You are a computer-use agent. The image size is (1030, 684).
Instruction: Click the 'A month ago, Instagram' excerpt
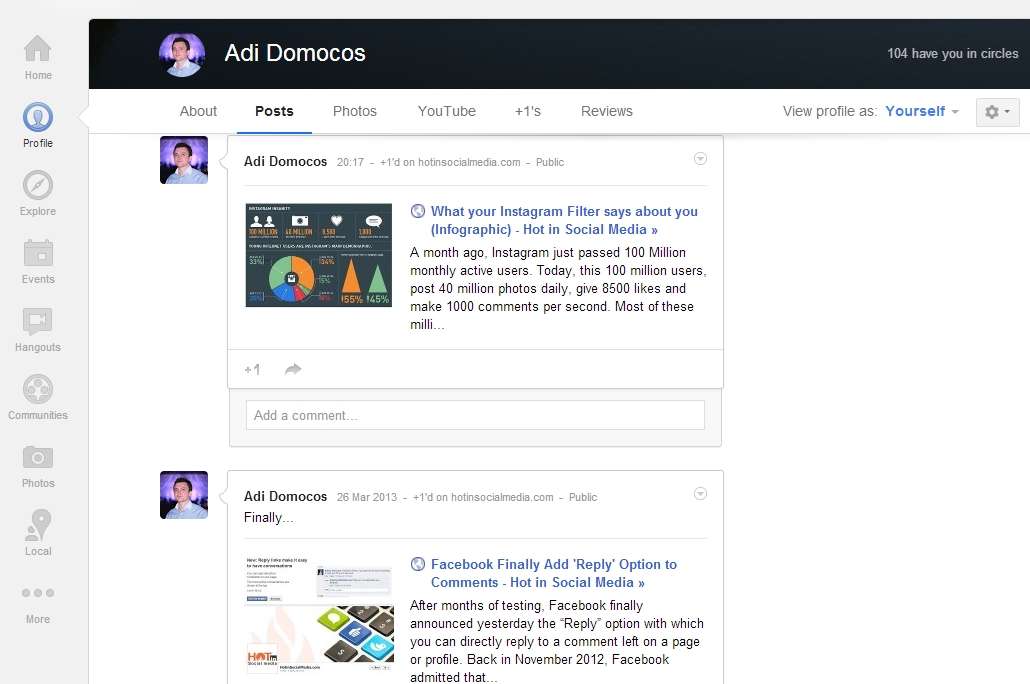558,288
